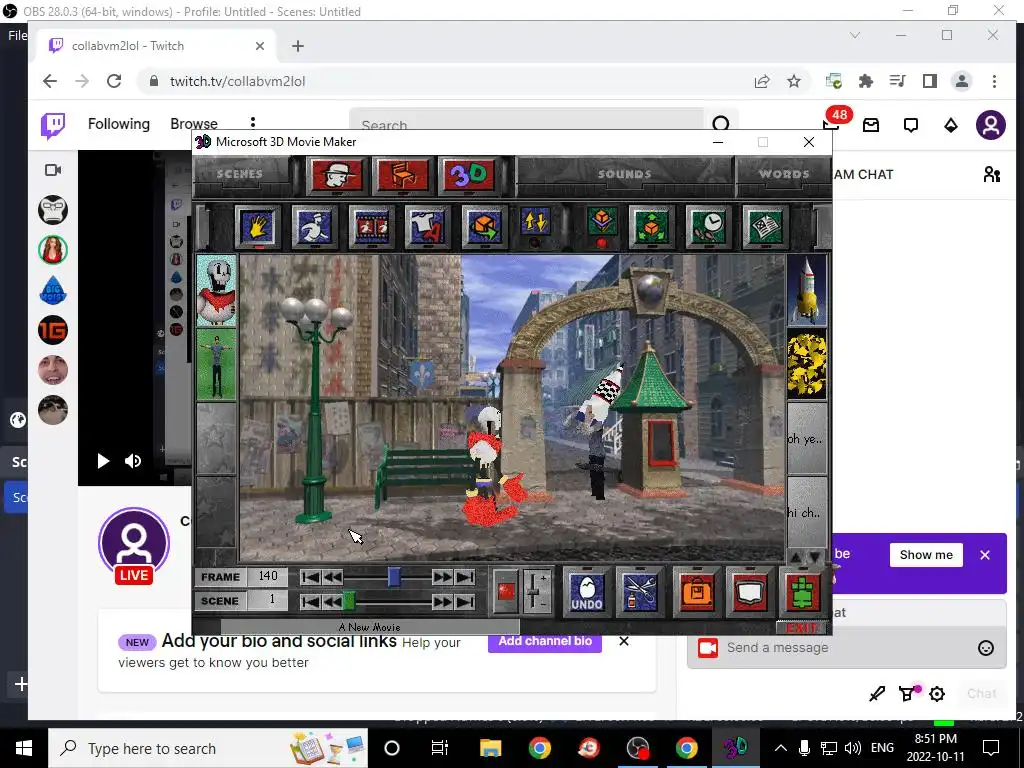Viewport: 1024px width, 768px height.
Task: Click the green map icon in Movie Maker
Action: (x=803, y=592)
